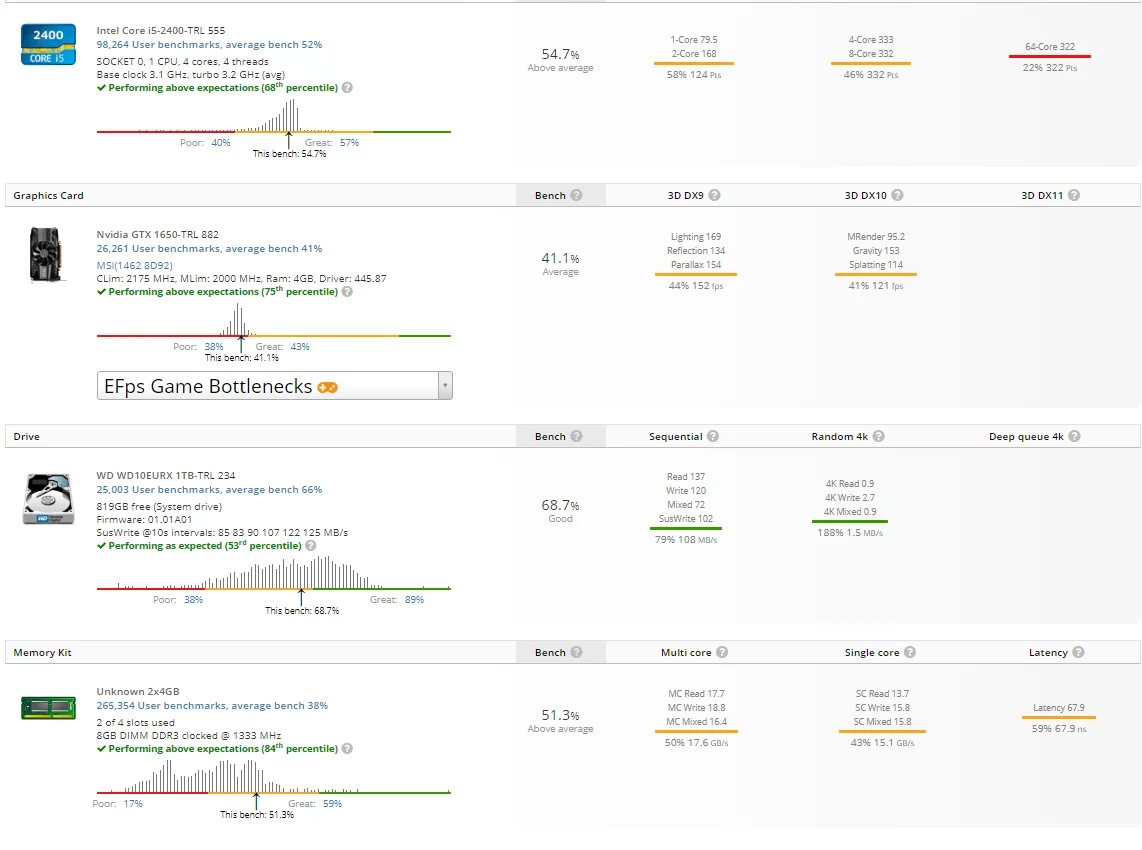1142x850 pixels.
Task: Open the MSI(1462 8D92) link
Action: click(x=135, y=265)
